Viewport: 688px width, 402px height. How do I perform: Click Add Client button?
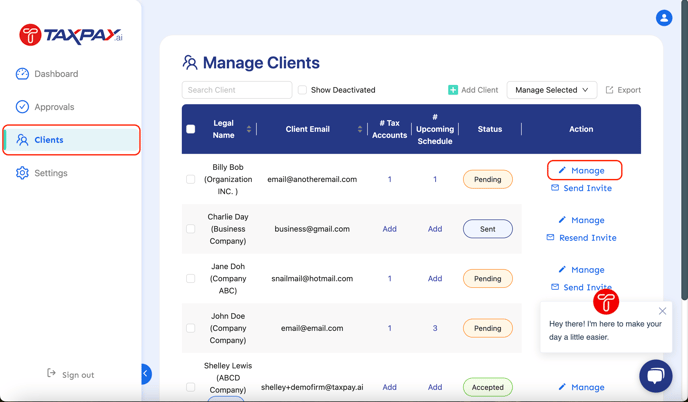coord(473,90)
